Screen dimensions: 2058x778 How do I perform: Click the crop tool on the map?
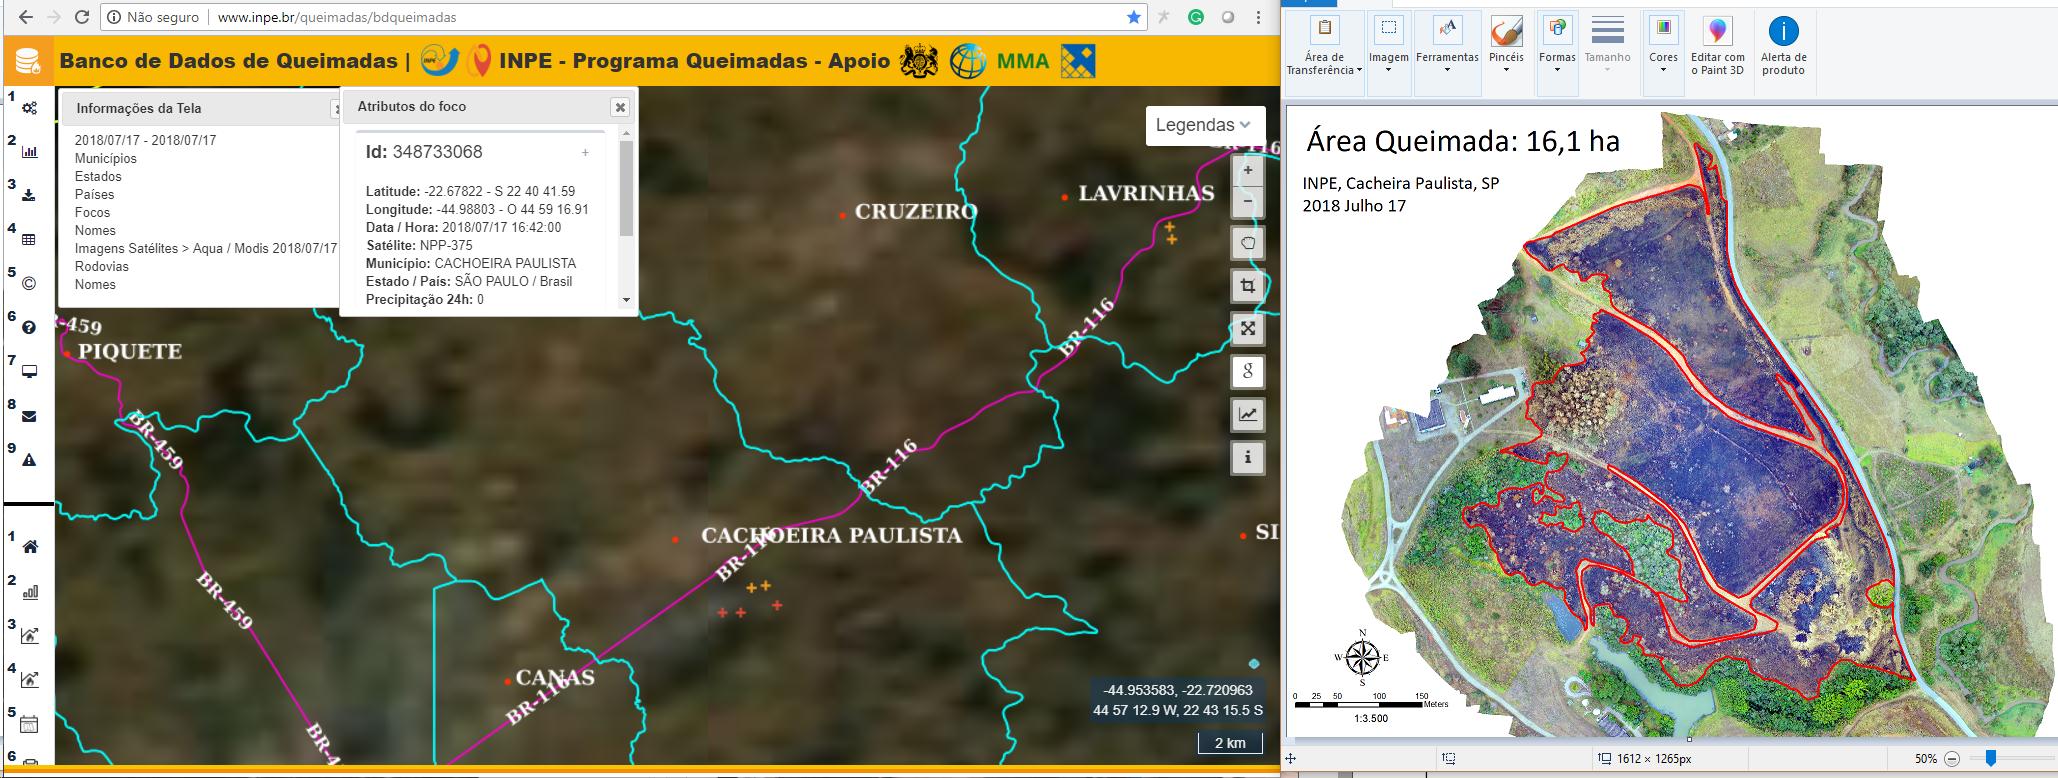click(1247, 287)
